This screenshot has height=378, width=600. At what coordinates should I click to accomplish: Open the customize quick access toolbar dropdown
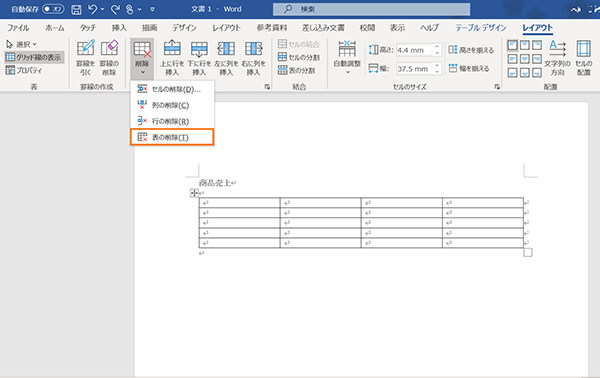[x=152, y=9]
